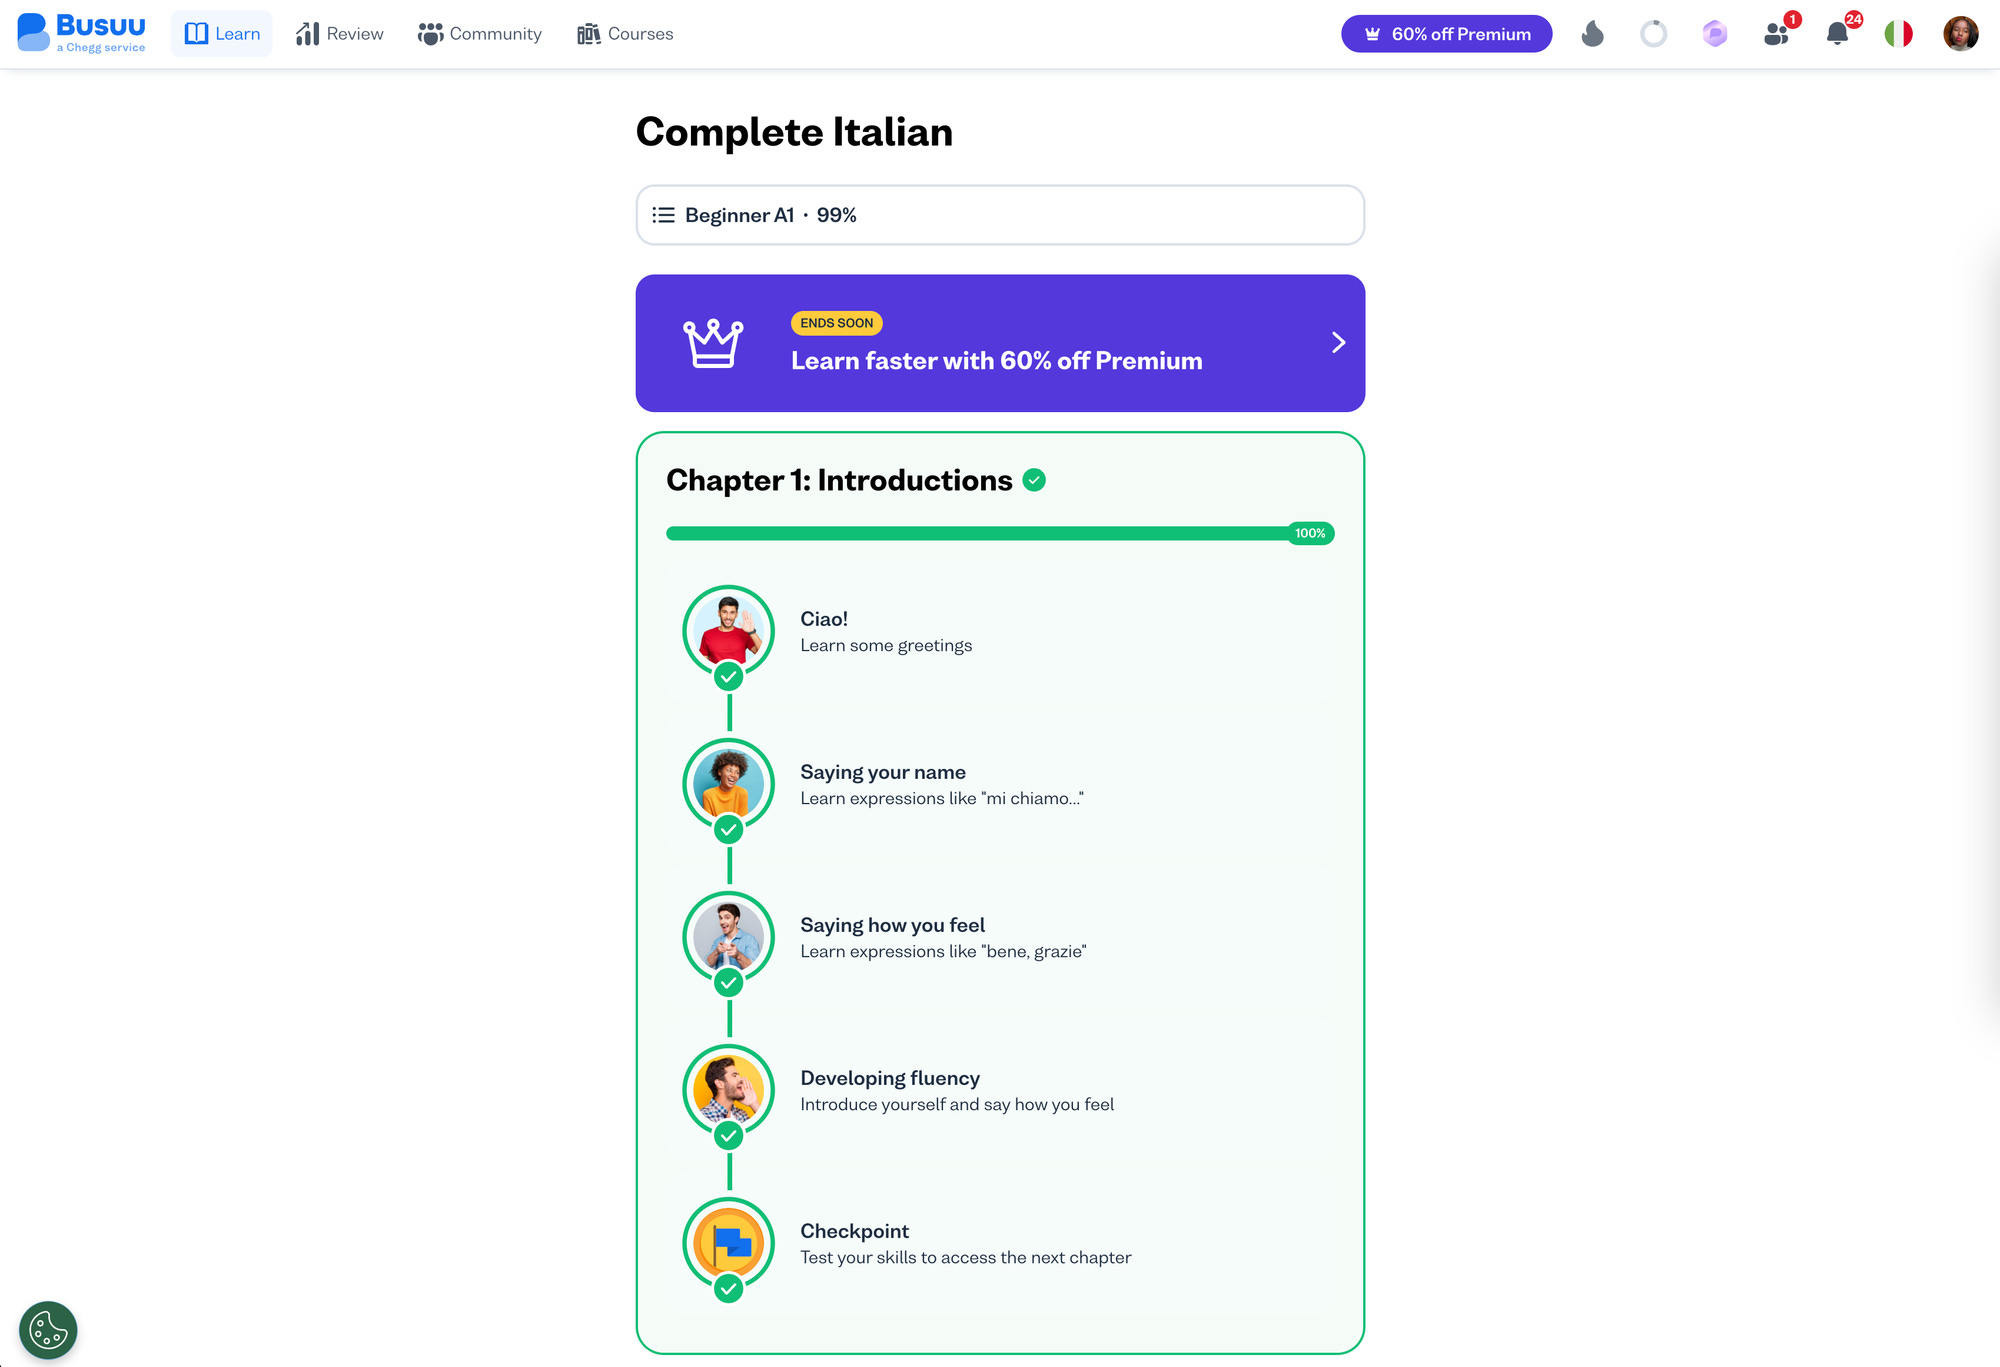Switch to the Courses tab
This screenshot has width=2000, height=1367.
[626, 34]
